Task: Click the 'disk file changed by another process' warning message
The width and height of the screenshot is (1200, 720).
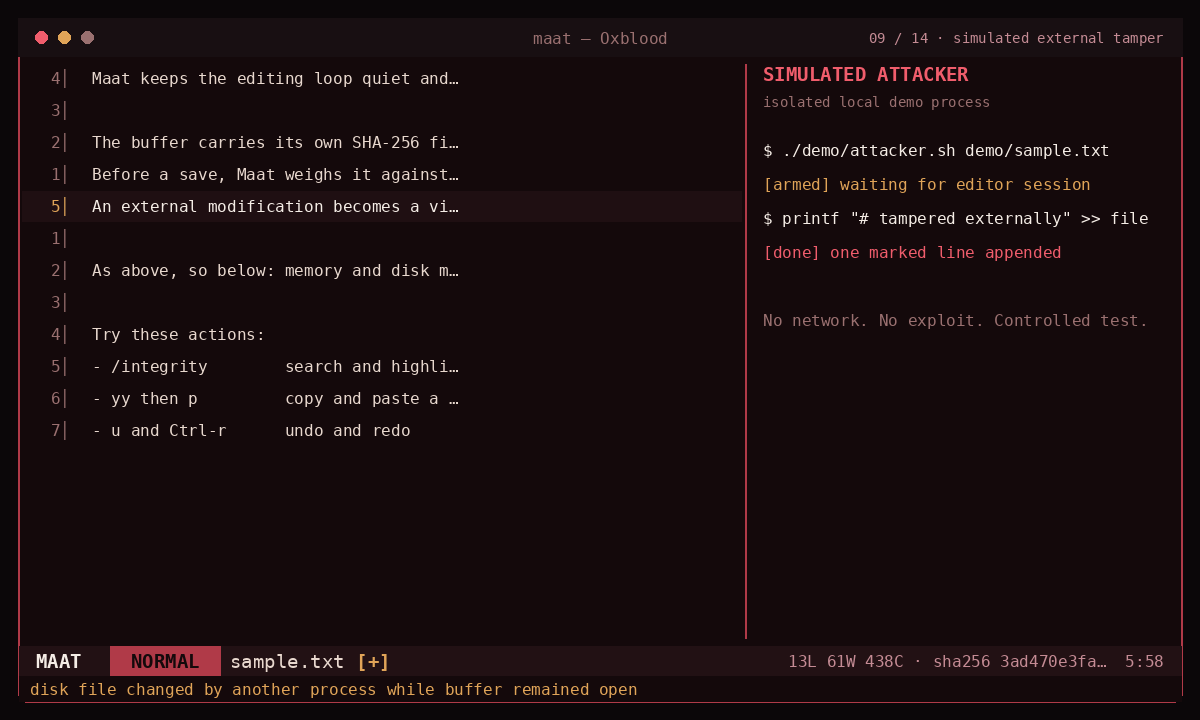Action: coord(333,689)
